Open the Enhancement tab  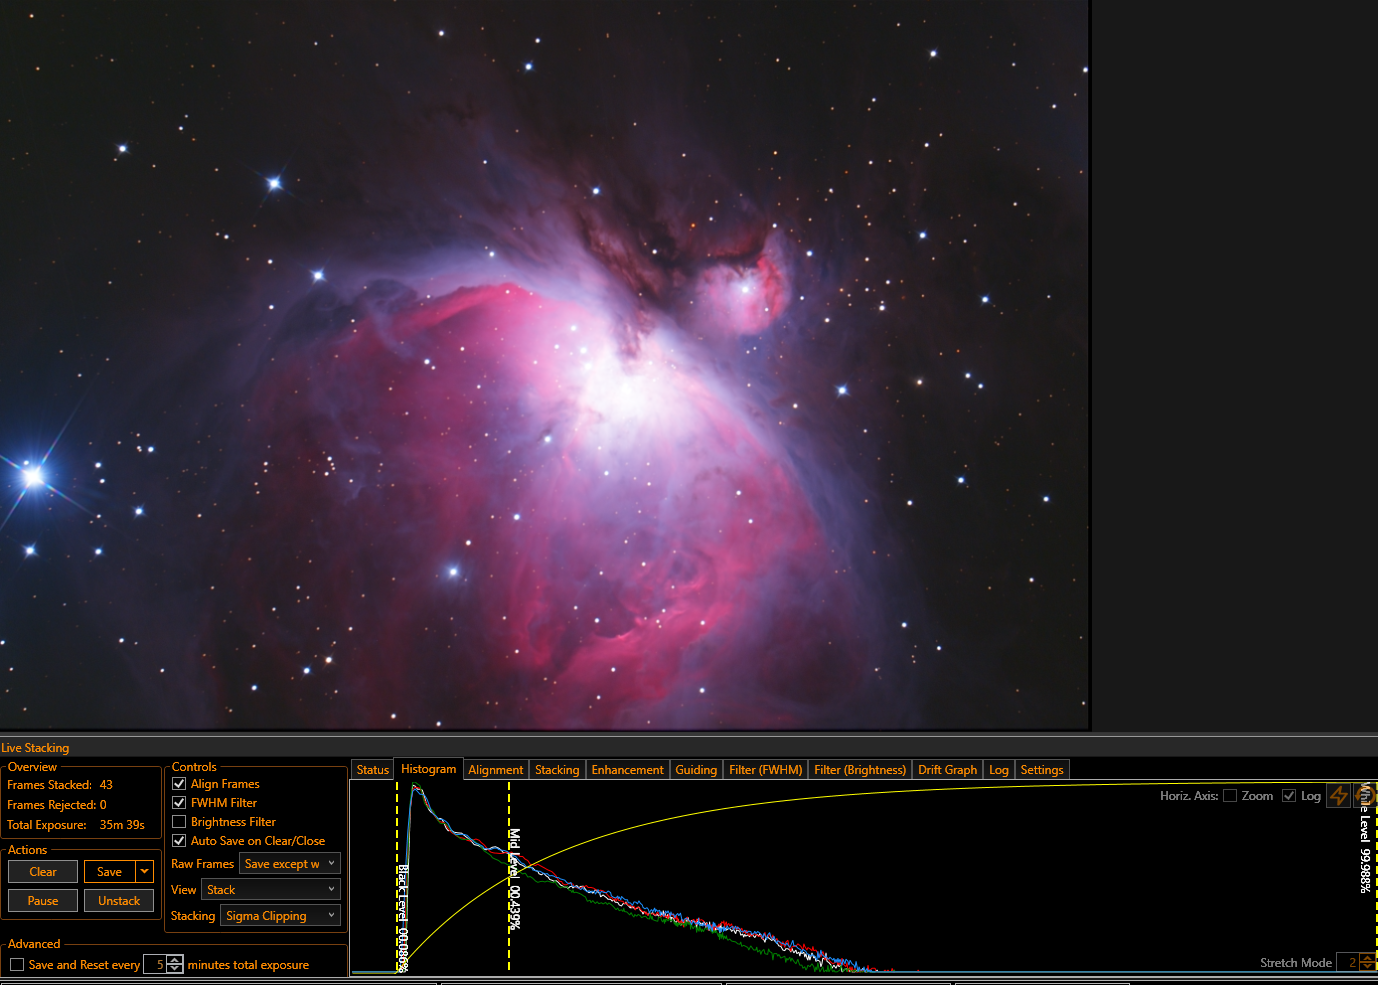click(x=627, y=770)
